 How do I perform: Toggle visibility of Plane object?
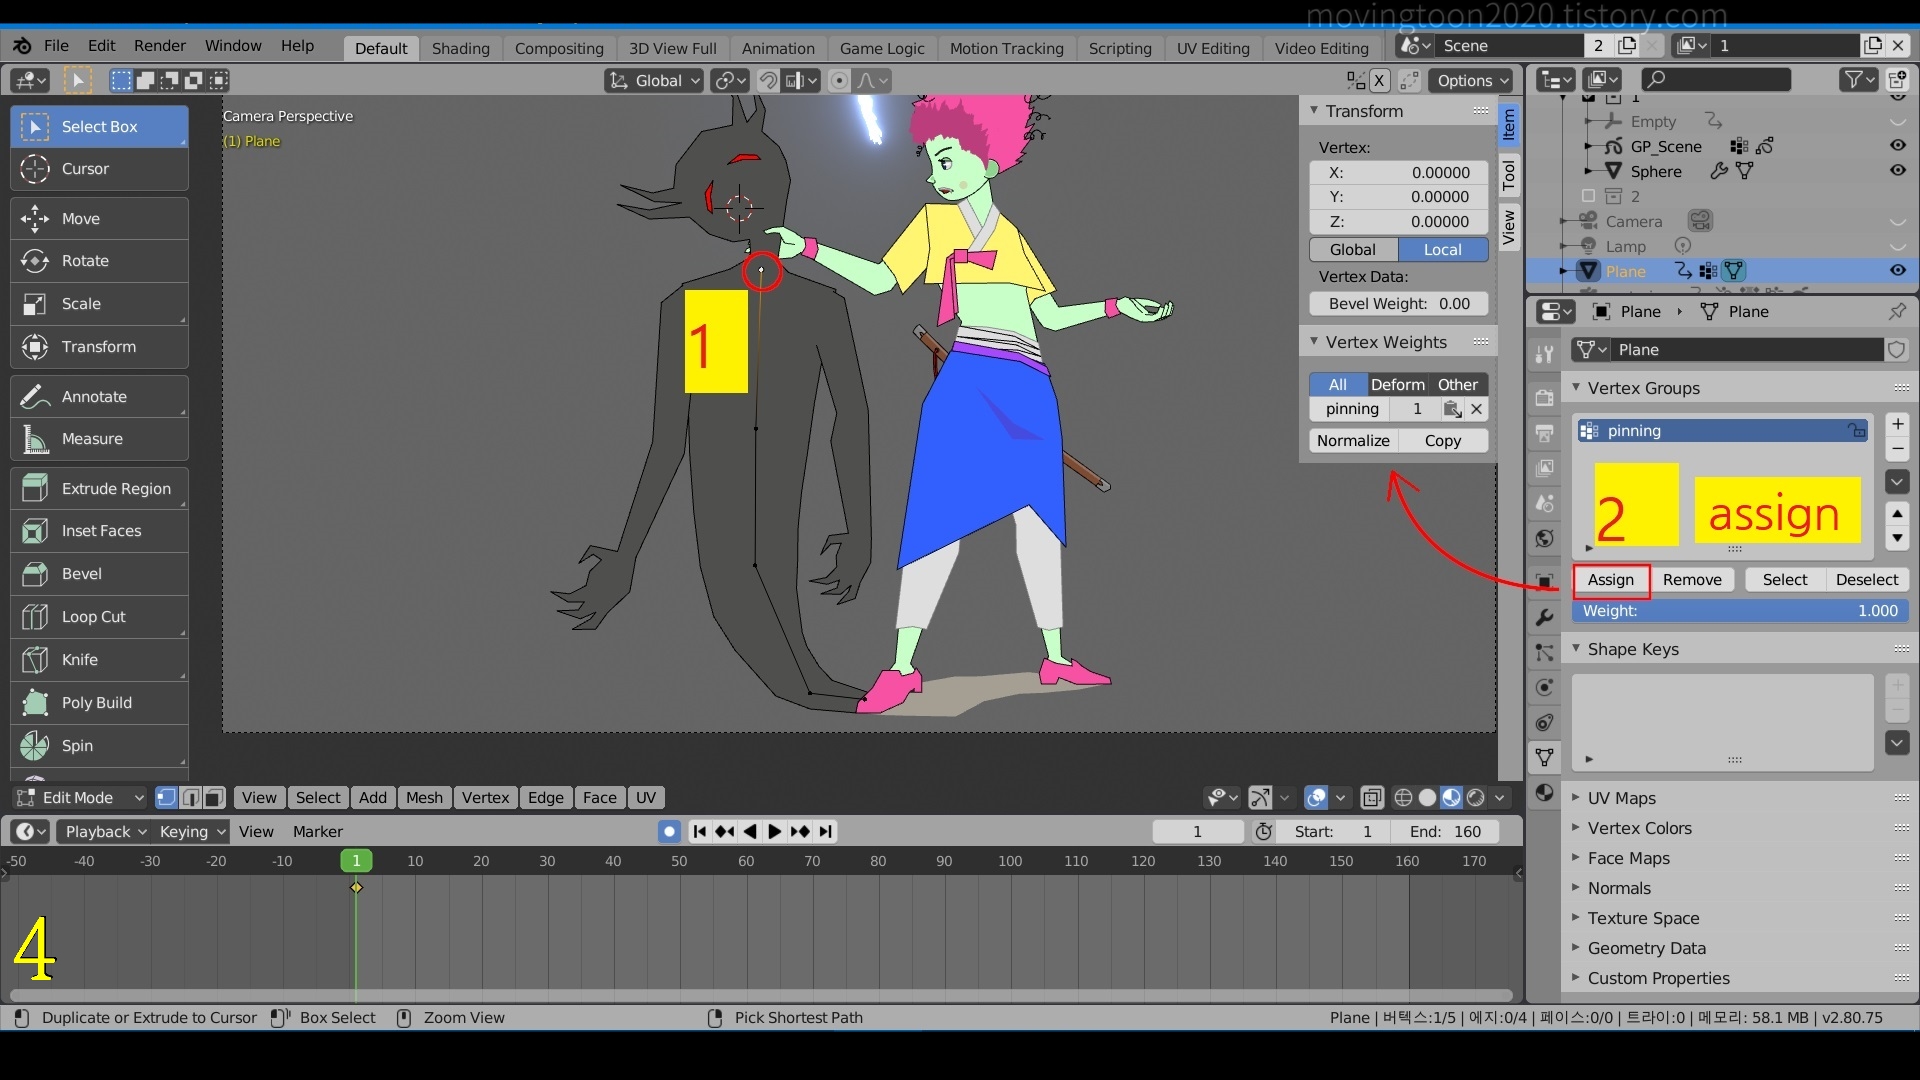click(x=1897, y=271)
